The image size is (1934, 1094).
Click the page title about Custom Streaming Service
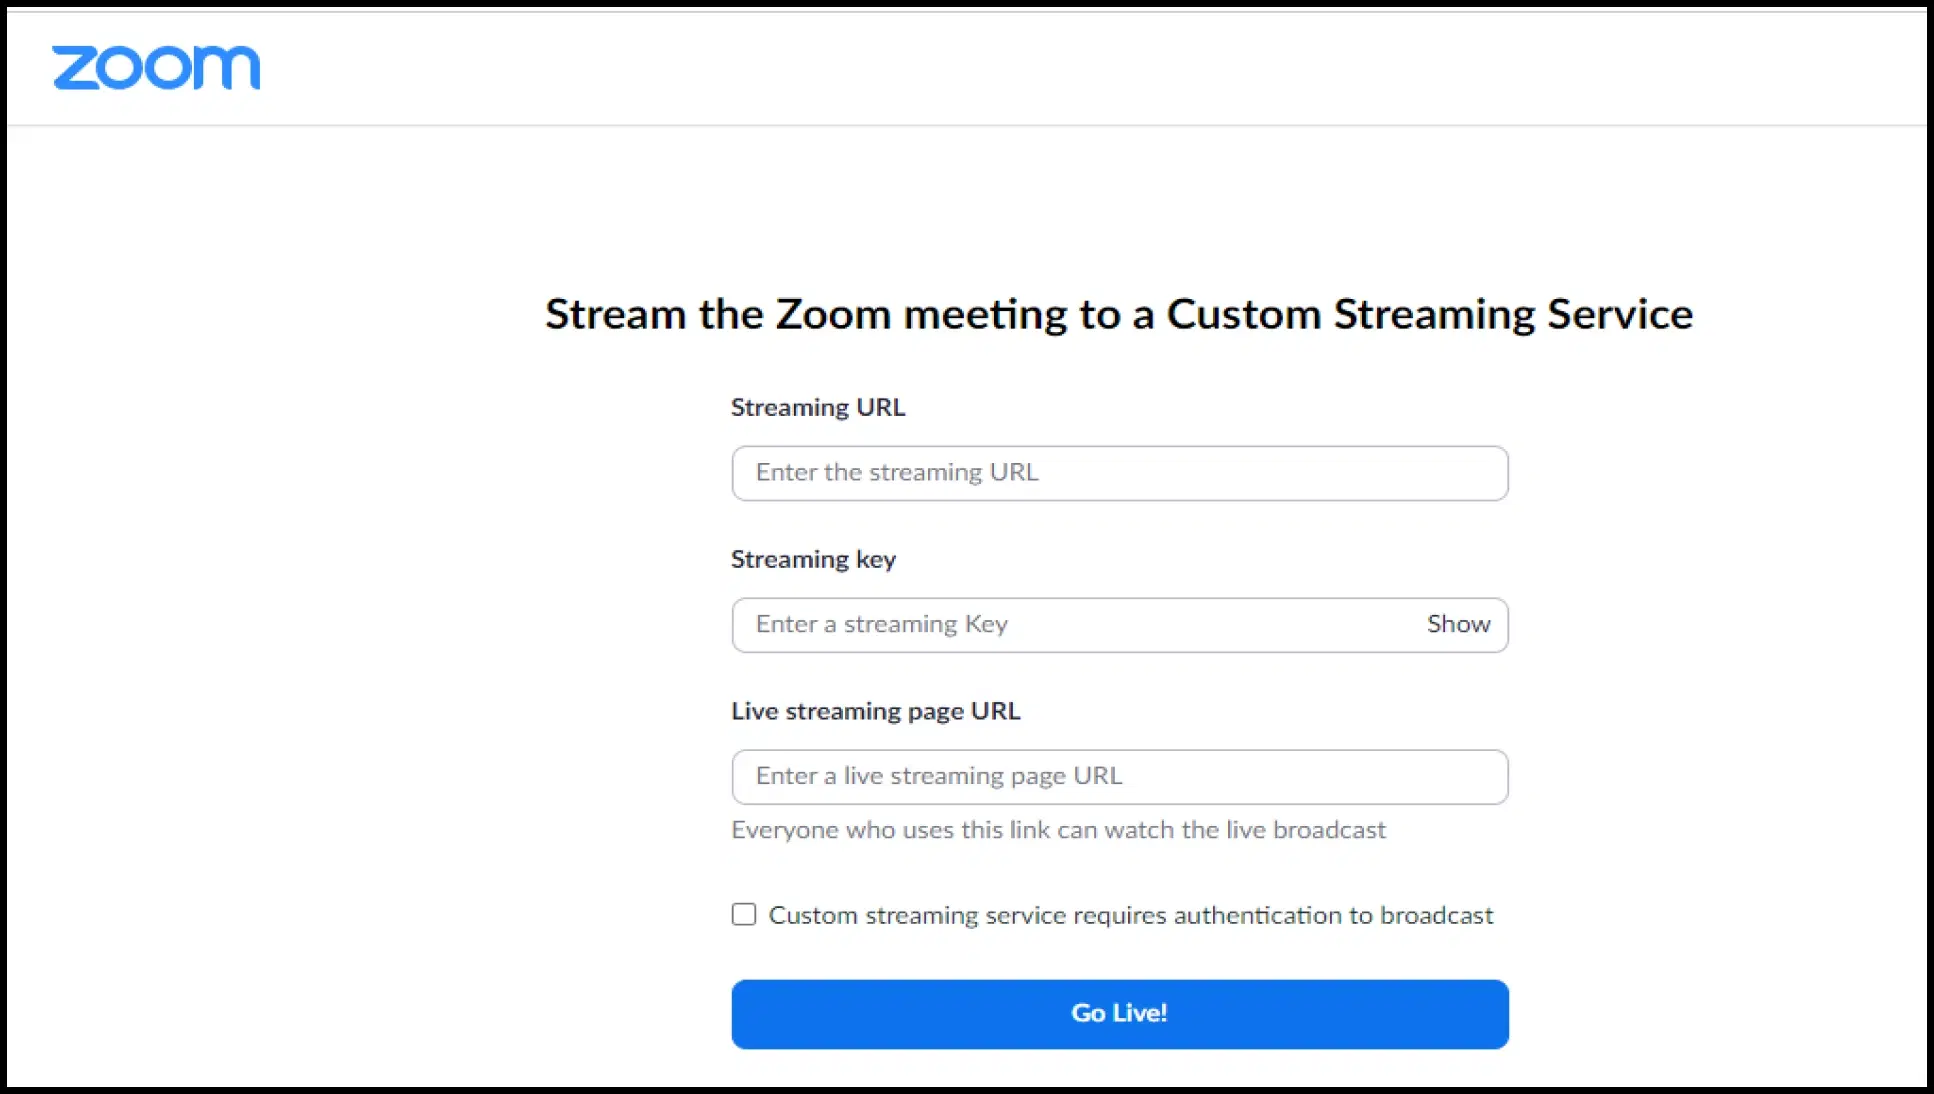(x=1119, y=313)
